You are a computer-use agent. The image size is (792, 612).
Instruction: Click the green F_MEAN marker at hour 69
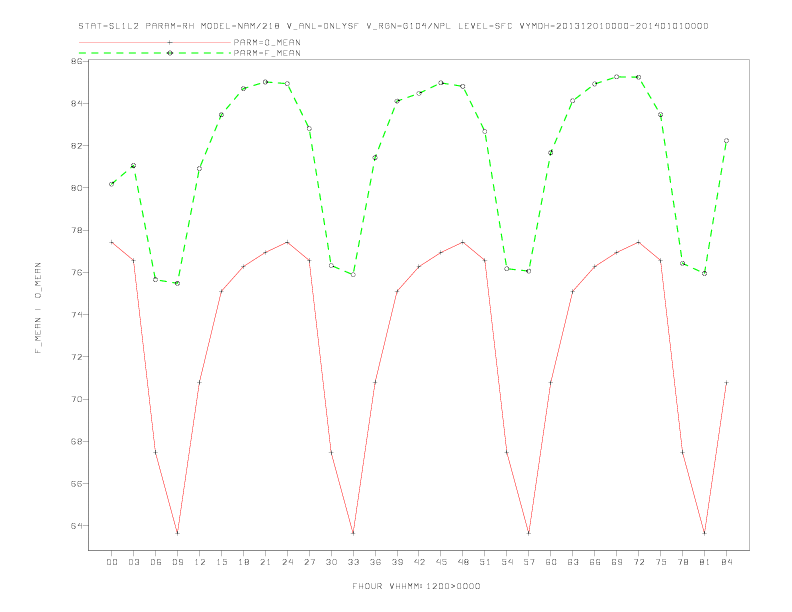[x=617, y=77]
